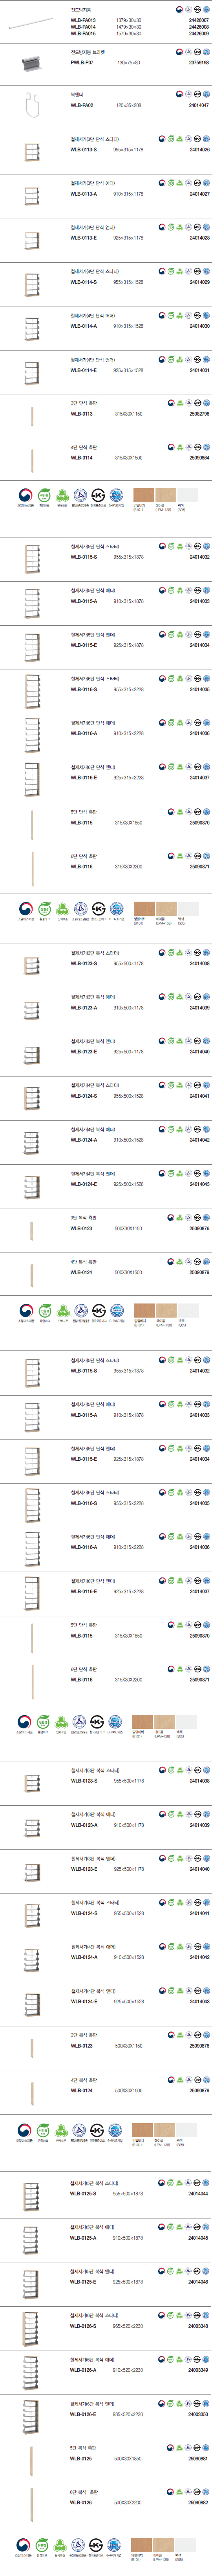Select order number 25090864 for WLB-0114
This screenshot has height=2576, width=212.
pos(199,458)
